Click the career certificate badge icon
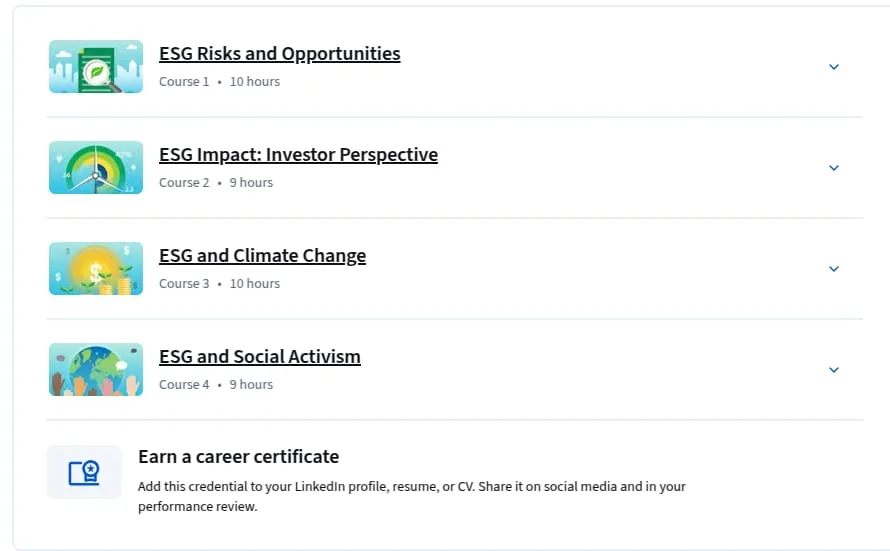Screen dimensions: 890x551 tap(84, 472)
